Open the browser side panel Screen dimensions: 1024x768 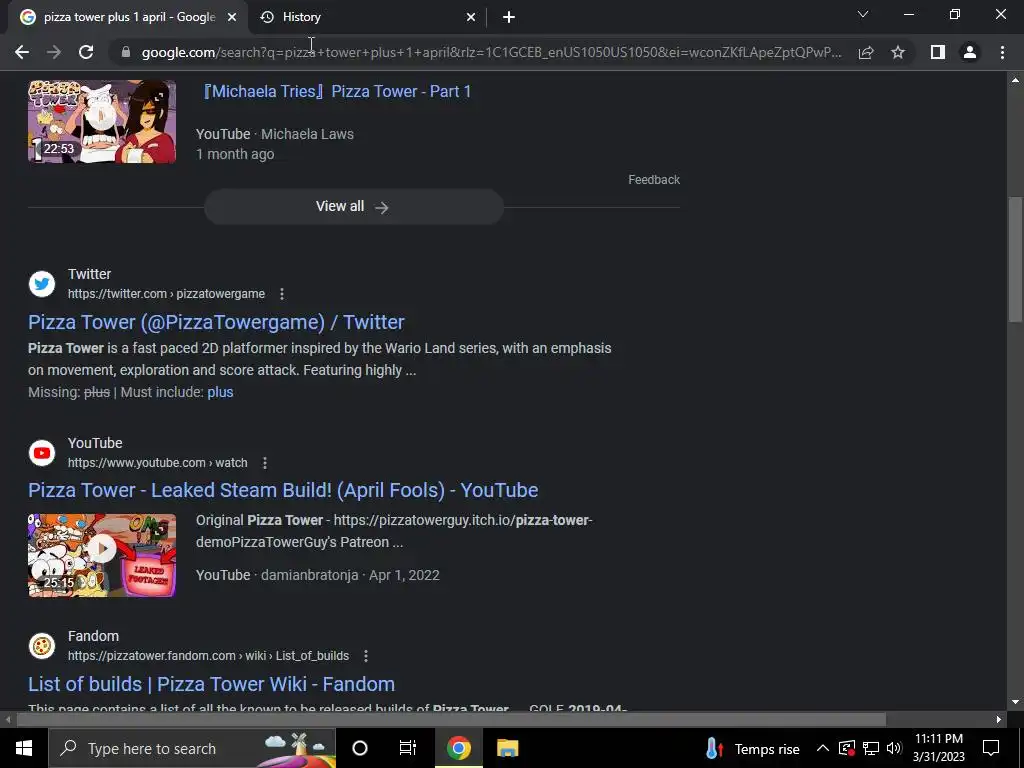pyautogui.click(x=938, y=52)
